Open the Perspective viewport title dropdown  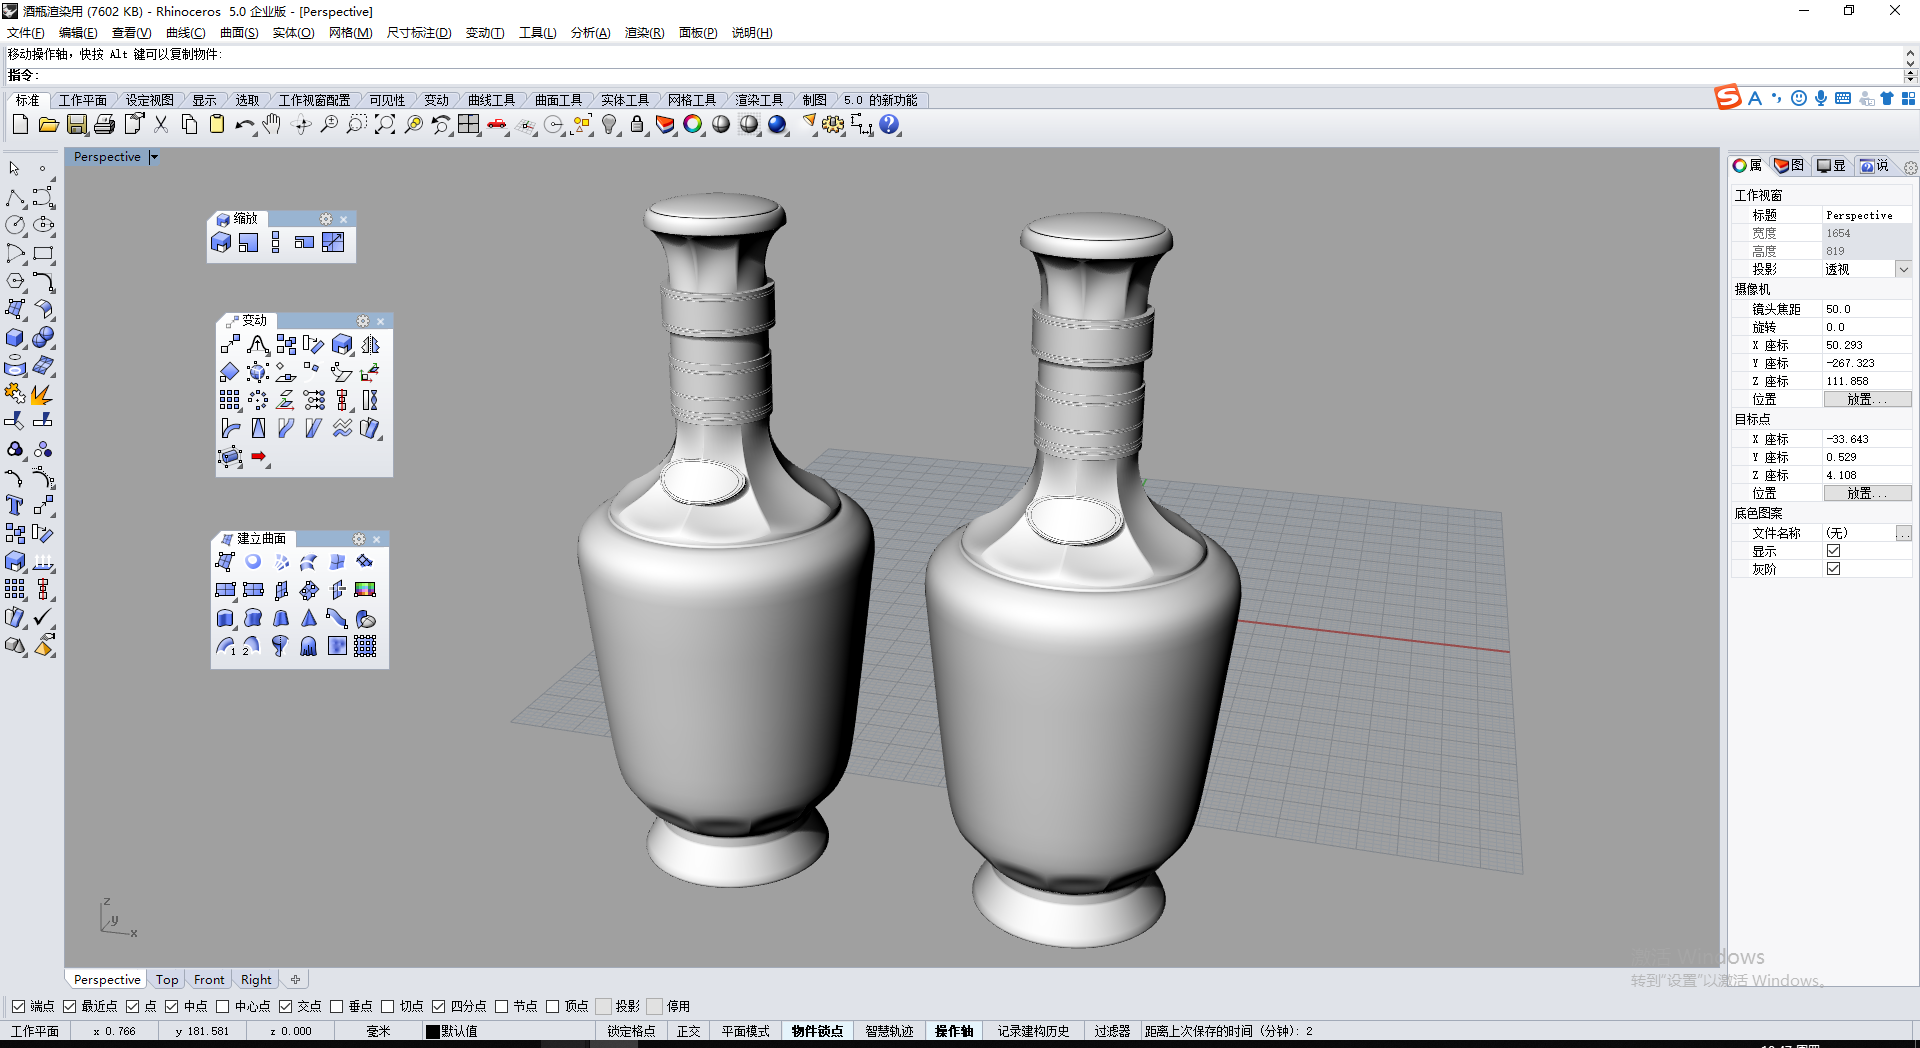pos(154,157)
